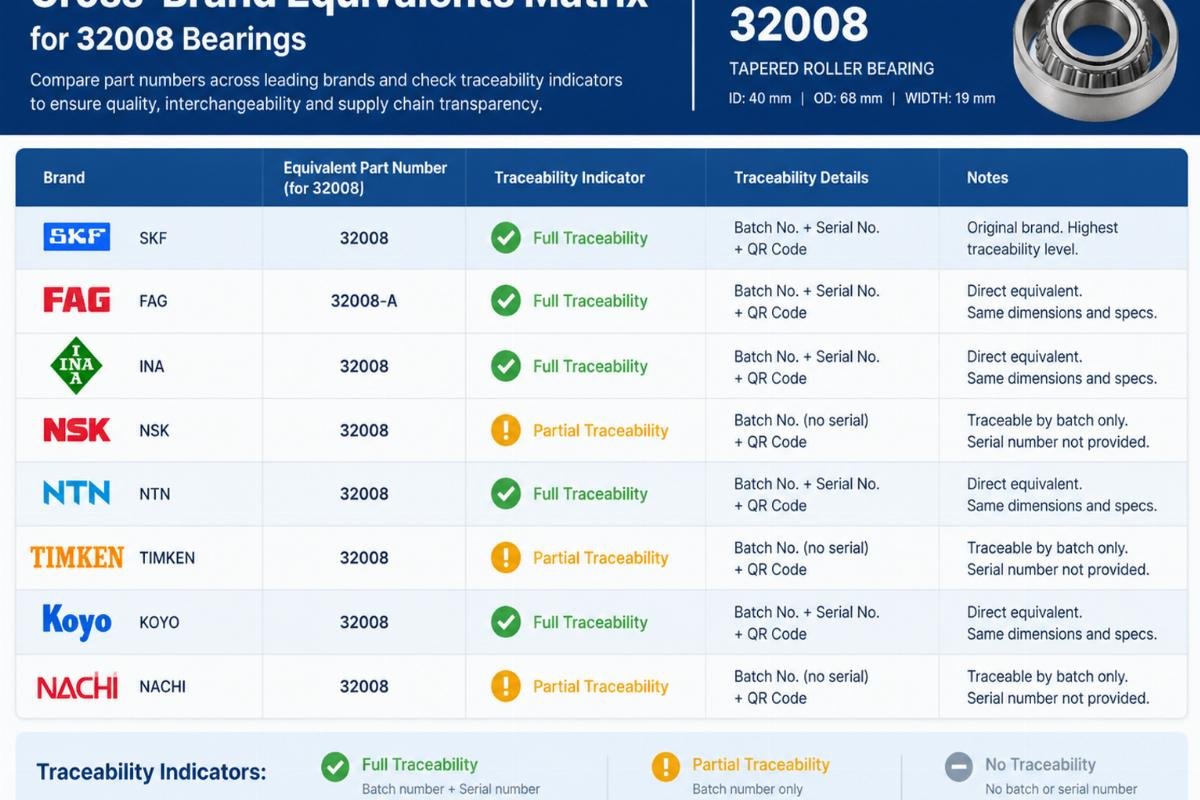The width and height of the screenshot is (1200, 800).
Task: Click SKF note 'Original brand. Highest traceability level.'
Action: tap(1042, 238)
